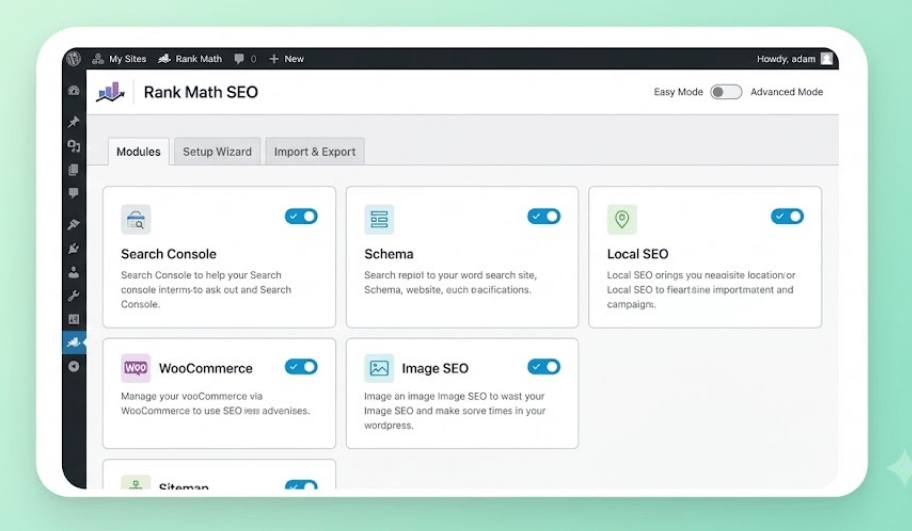Click the WooCommerce Woo icon
The height and width of the screenshot is (531, 912).
point(136,368)
